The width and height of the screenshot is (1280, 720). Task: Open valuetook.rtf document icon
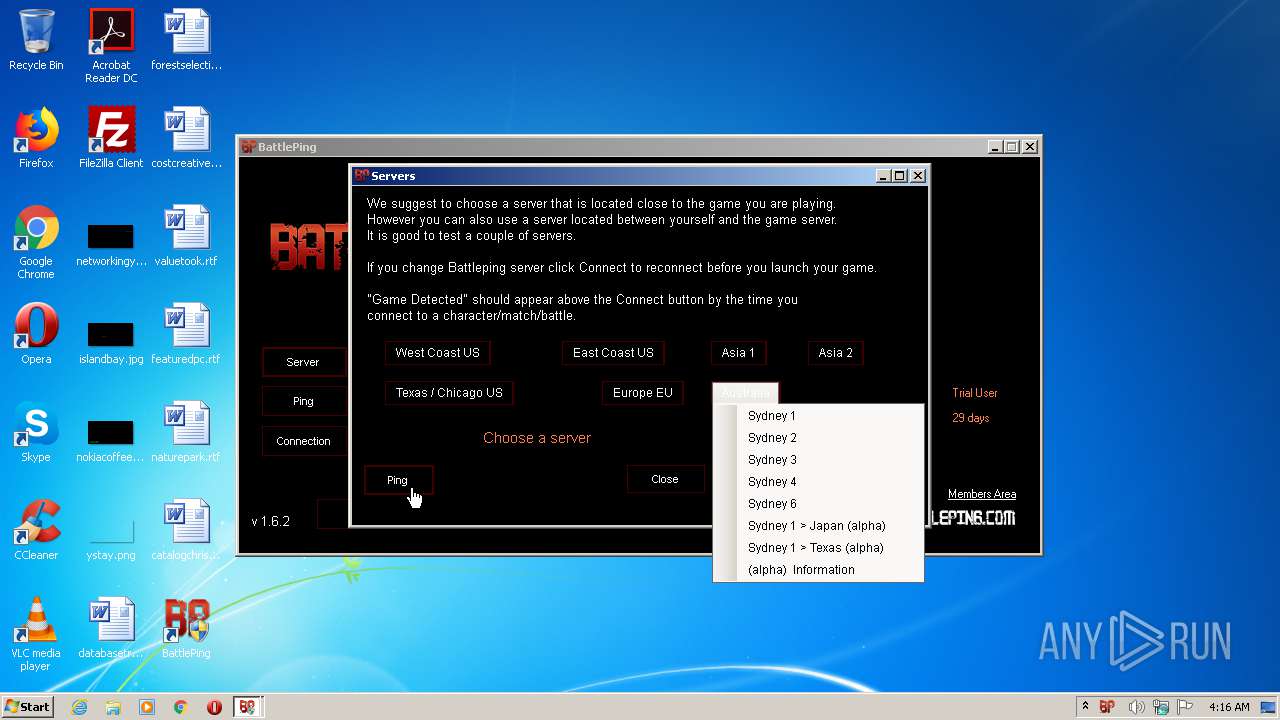pyautogui.click(x=186, y=236)
